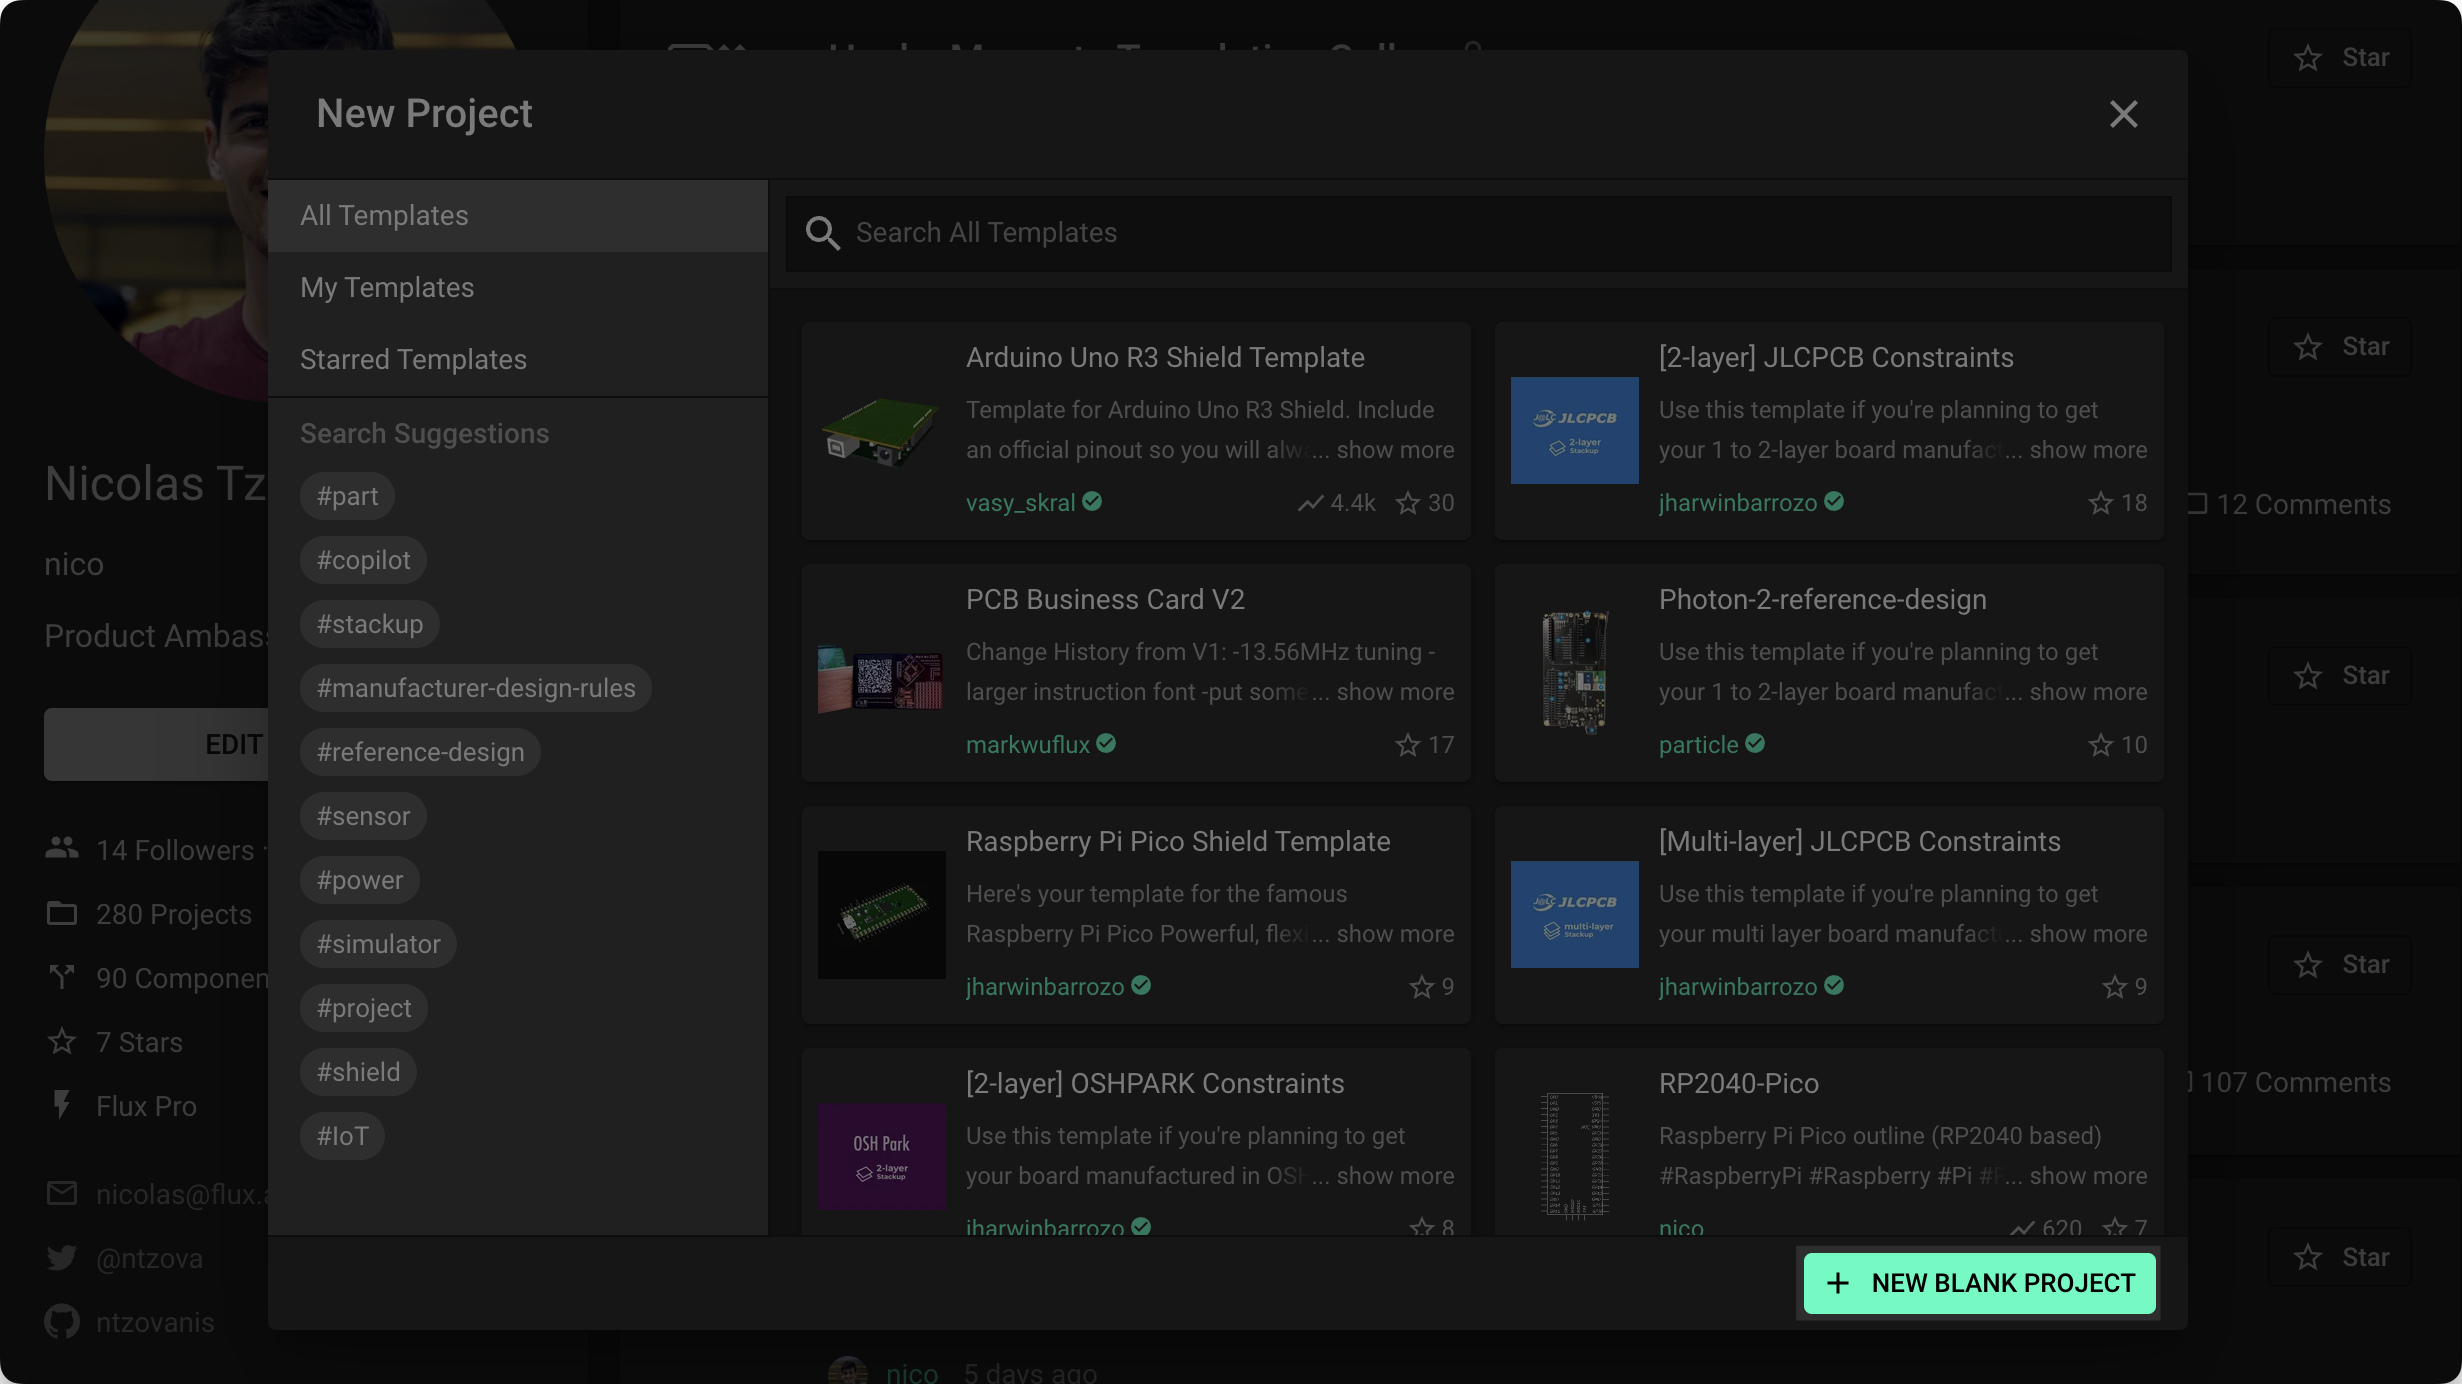Expand Raspberry Pi Pico Shield show more
Image resolution: width=2462 pixels, height=1384 pixels.
[1395, 935]
